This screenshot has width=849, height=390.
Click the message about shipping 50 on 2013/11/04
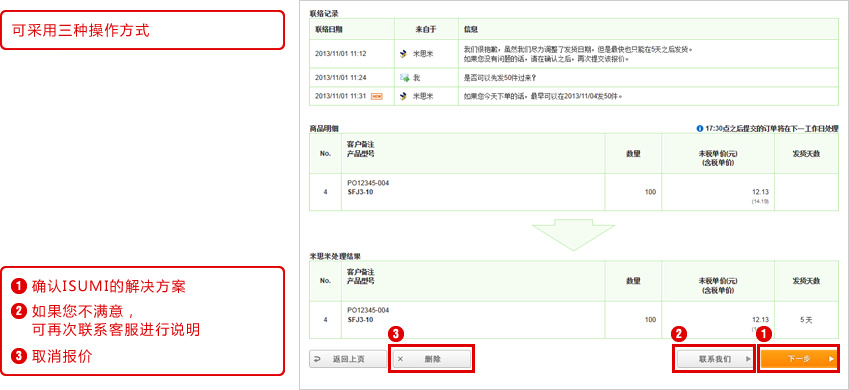pos(543,96)
